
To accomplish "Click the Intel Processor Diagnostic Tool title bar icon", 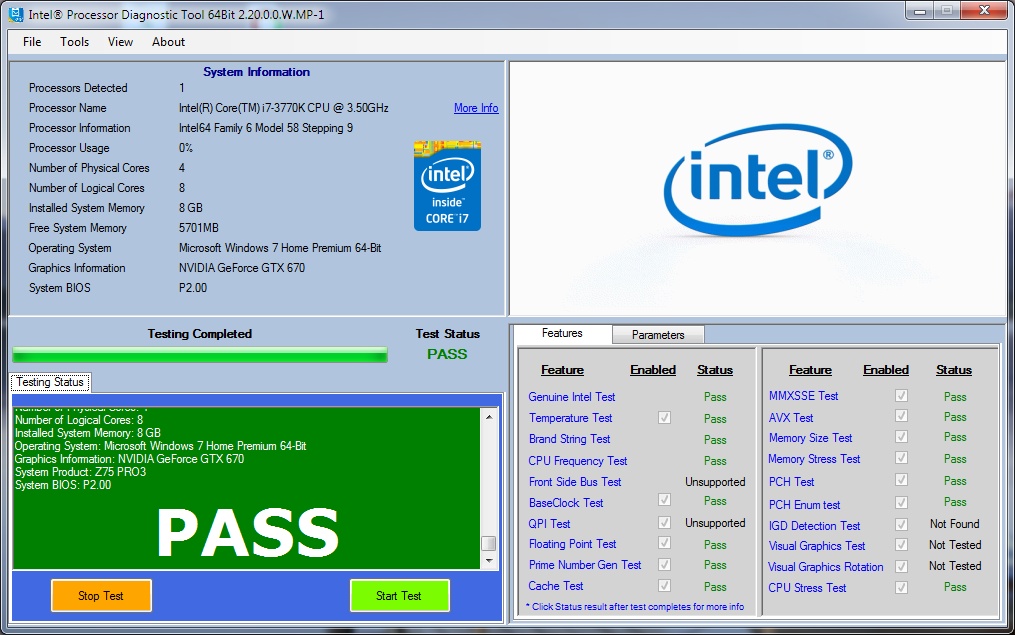I will (16, 14).
